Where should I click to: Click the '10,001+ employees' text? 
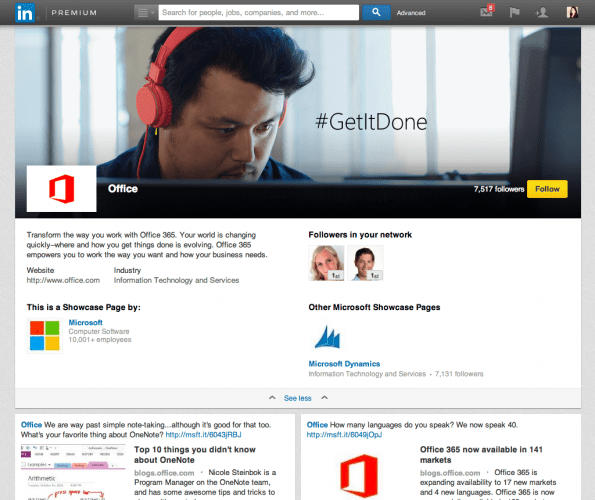pyautogui.click(x=100, y=340)
